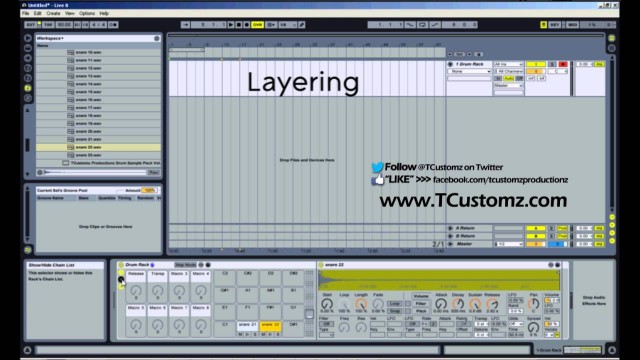The height and width of the screenshot is (360, 640).
Task: Start playback with the transport Play button
Action: [x=231, y=25]
